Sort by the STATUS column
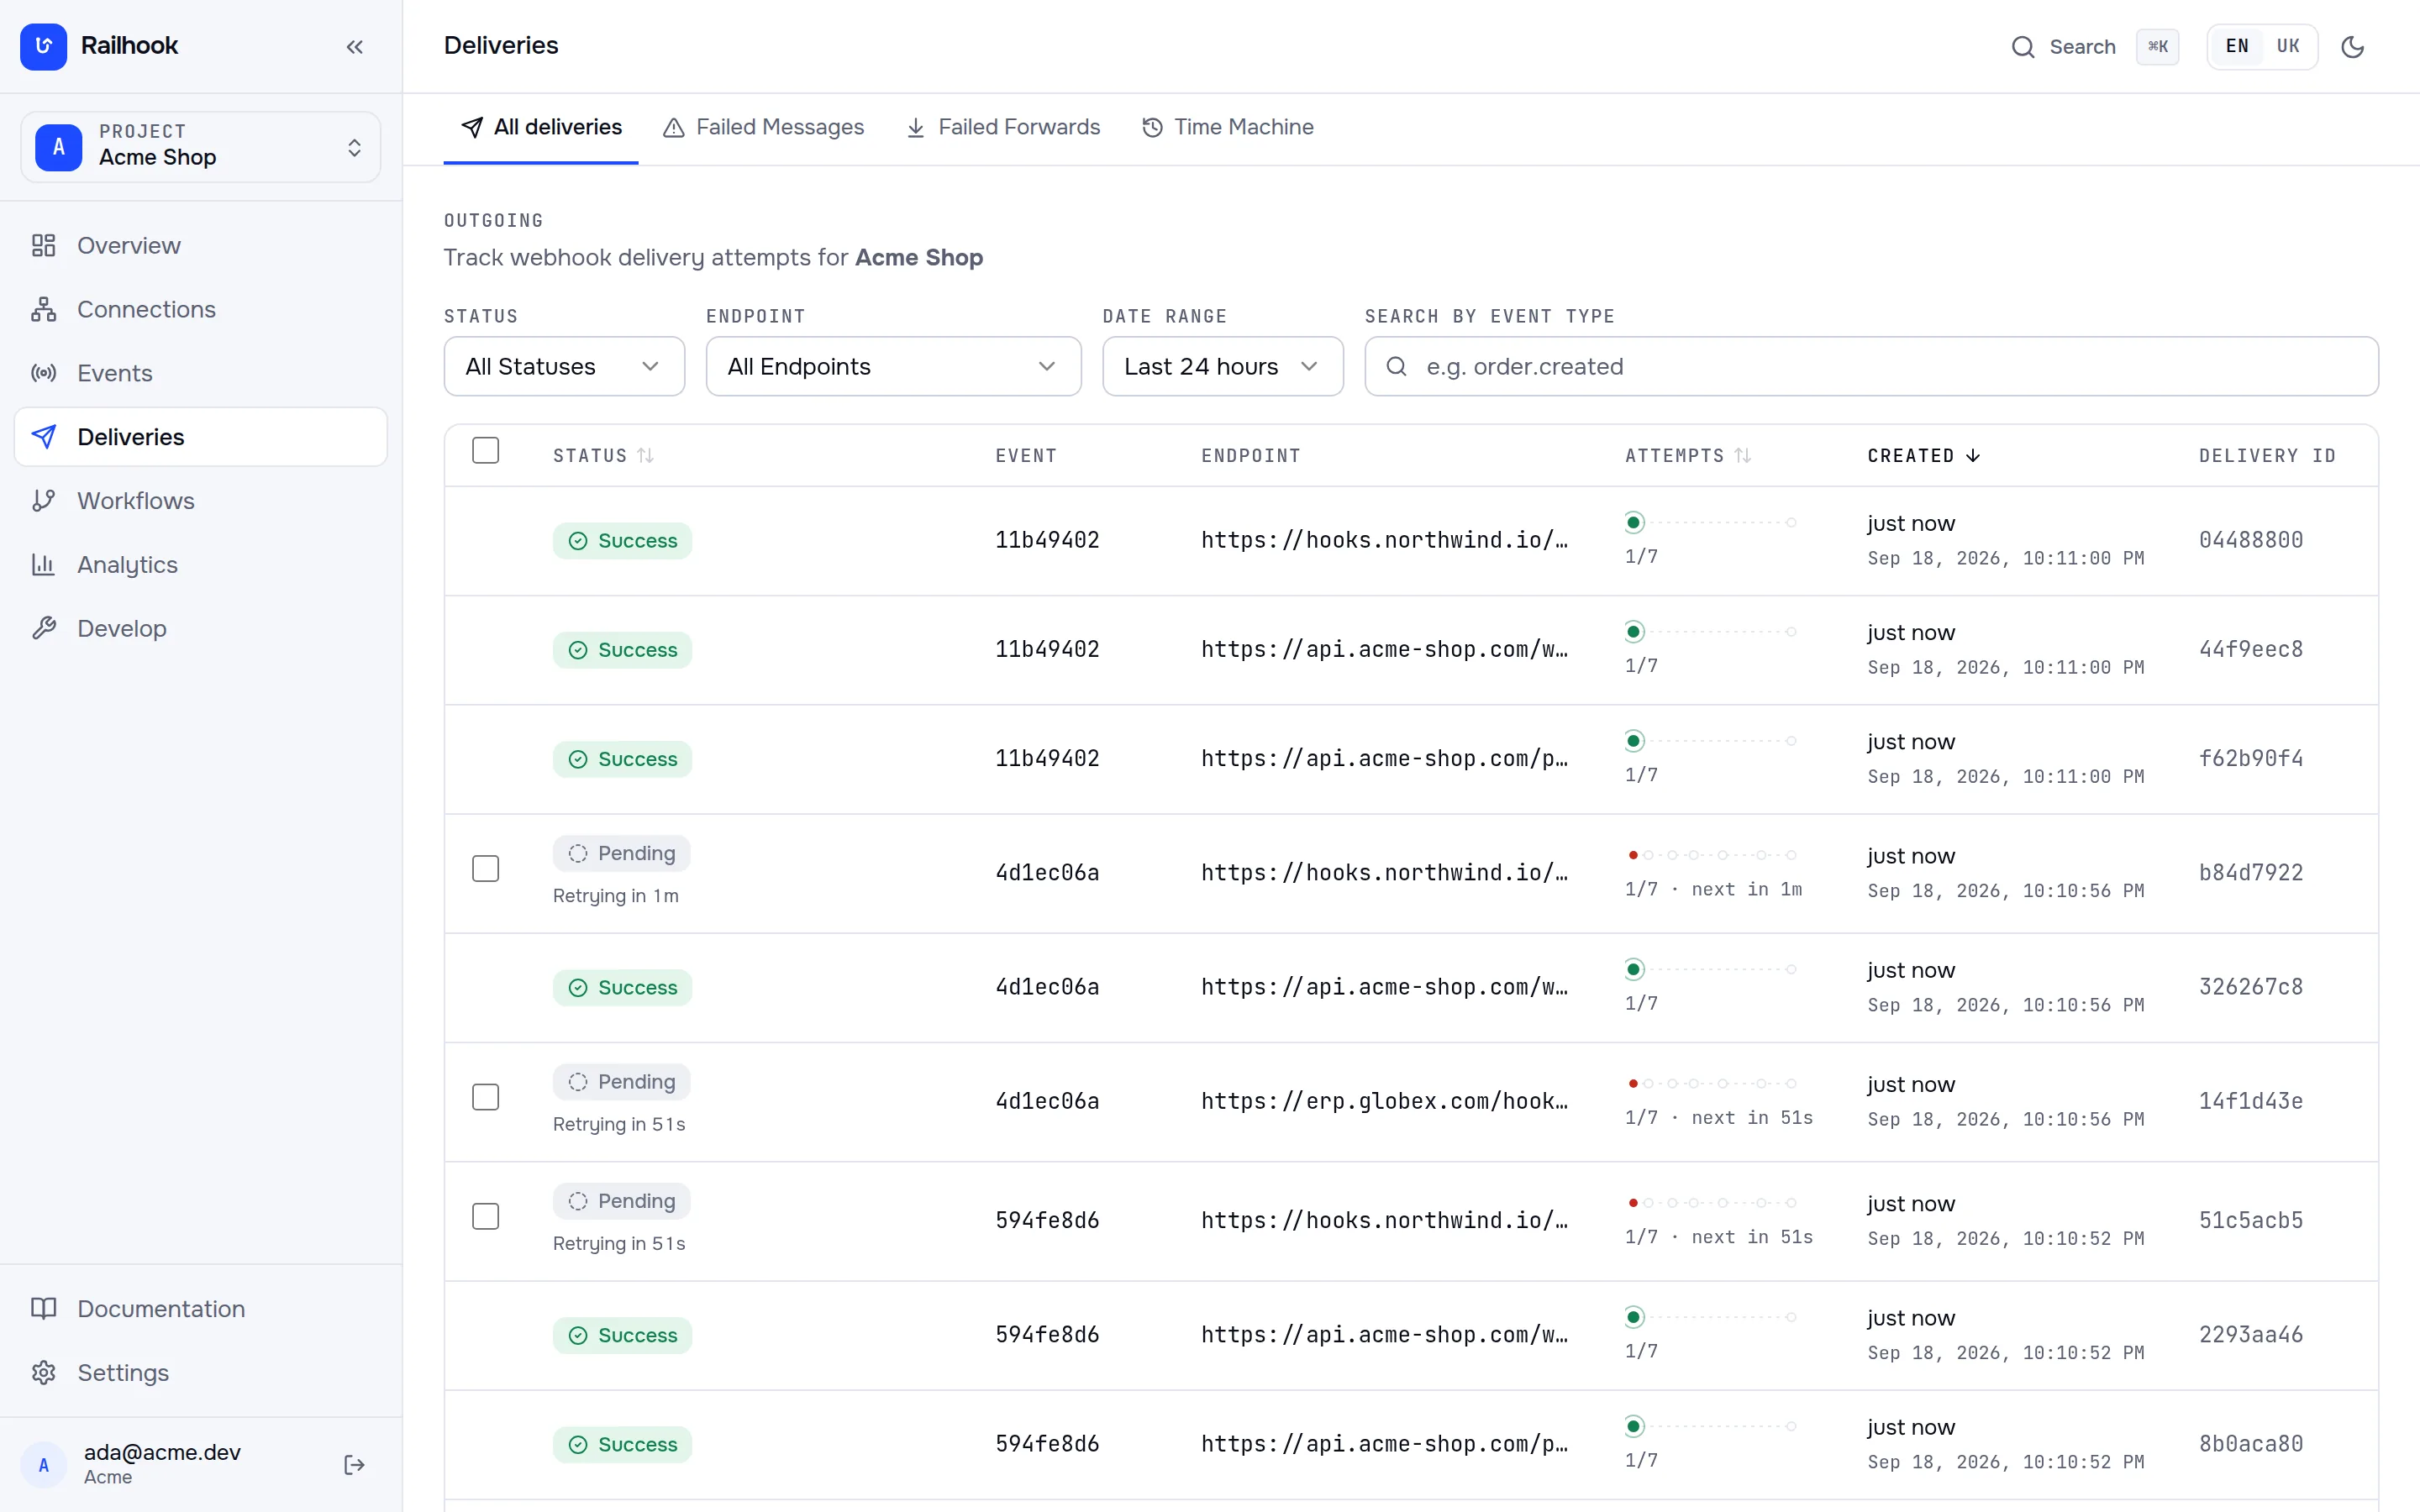2420x1512 pixels. pos(603,456)
